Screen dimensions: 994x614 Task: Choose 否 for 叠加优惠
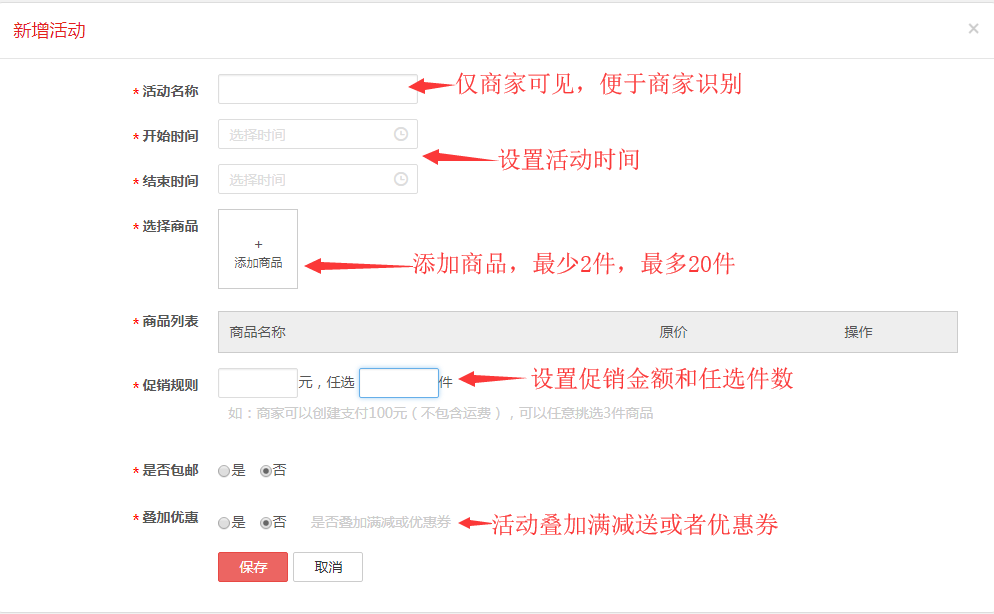pos(265,523)
